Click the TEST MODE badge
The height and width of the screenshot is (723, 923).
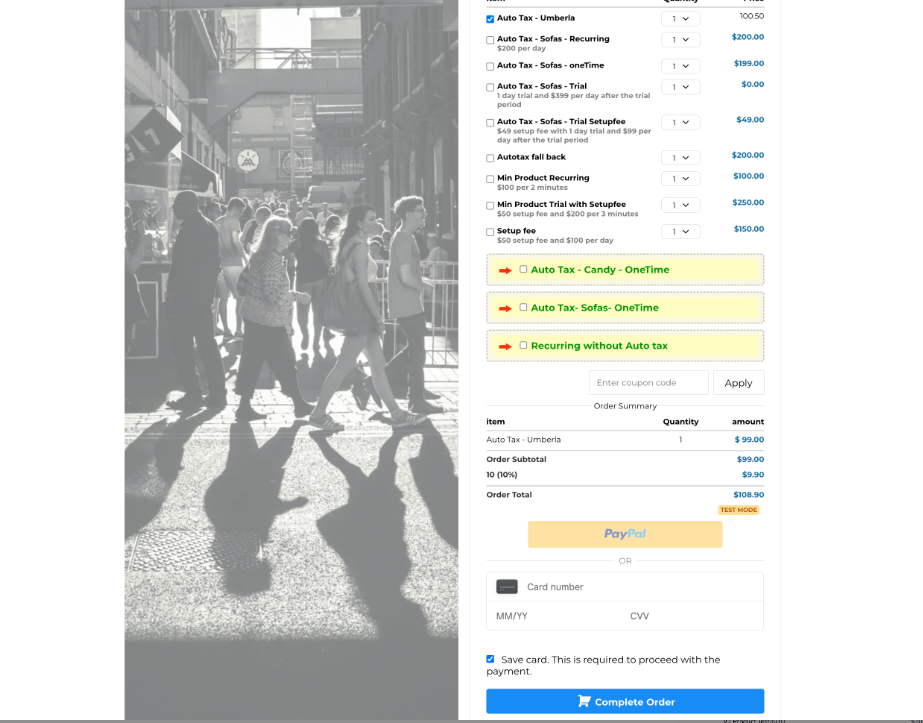[738, 510]
